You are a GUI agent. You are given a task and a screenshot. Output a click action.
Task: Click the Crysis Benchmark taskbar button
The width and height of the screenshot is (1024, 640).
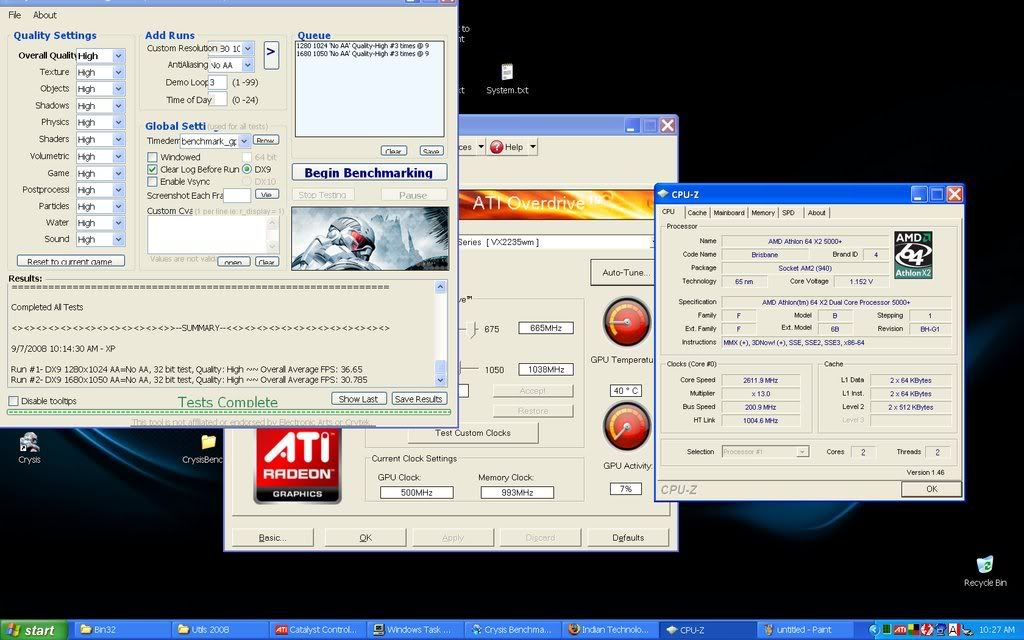(x=513, y=630)
